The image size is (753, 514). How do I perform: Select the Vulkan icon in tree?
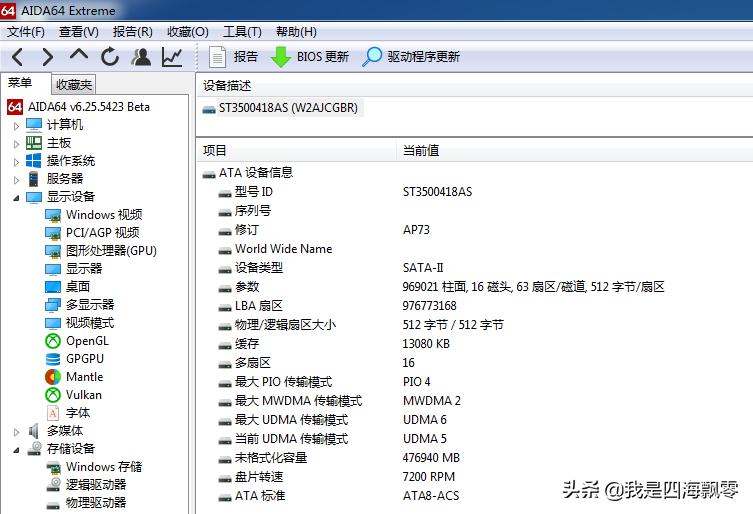pyautogui.click(x=53, y=395)
